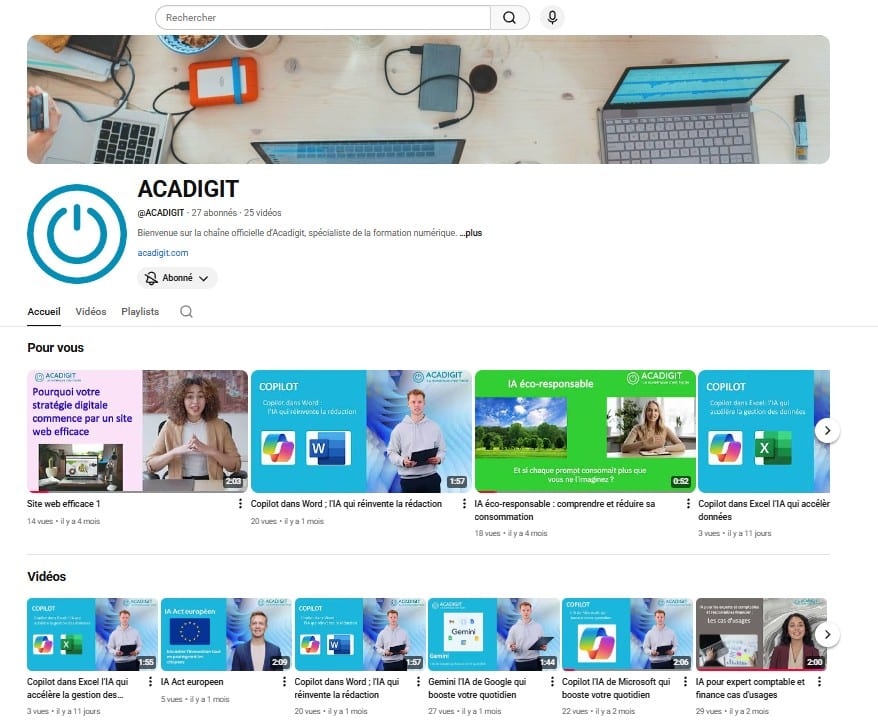Open the Vidéos section heading
Screen dimensions: 878x726
pos(46,577)
